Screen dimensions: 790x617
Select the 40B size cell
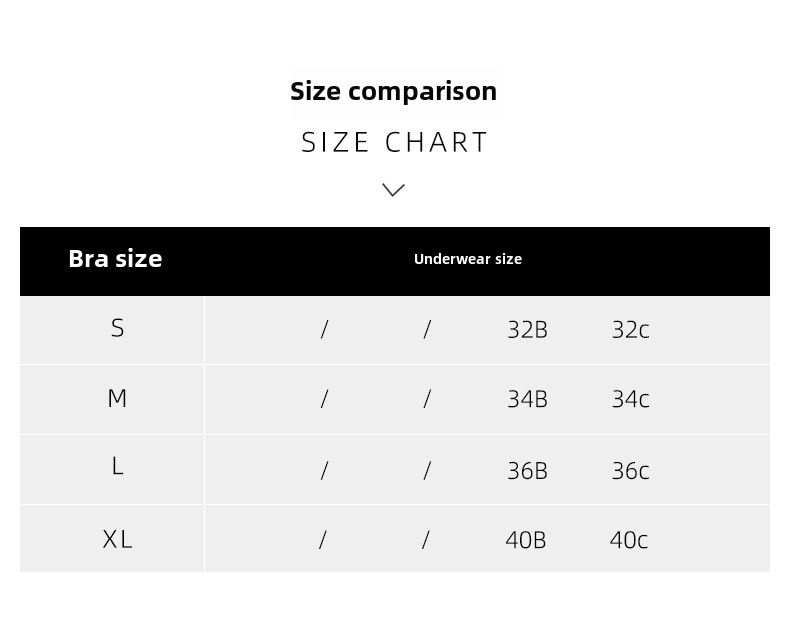click(x=525, y=540)
